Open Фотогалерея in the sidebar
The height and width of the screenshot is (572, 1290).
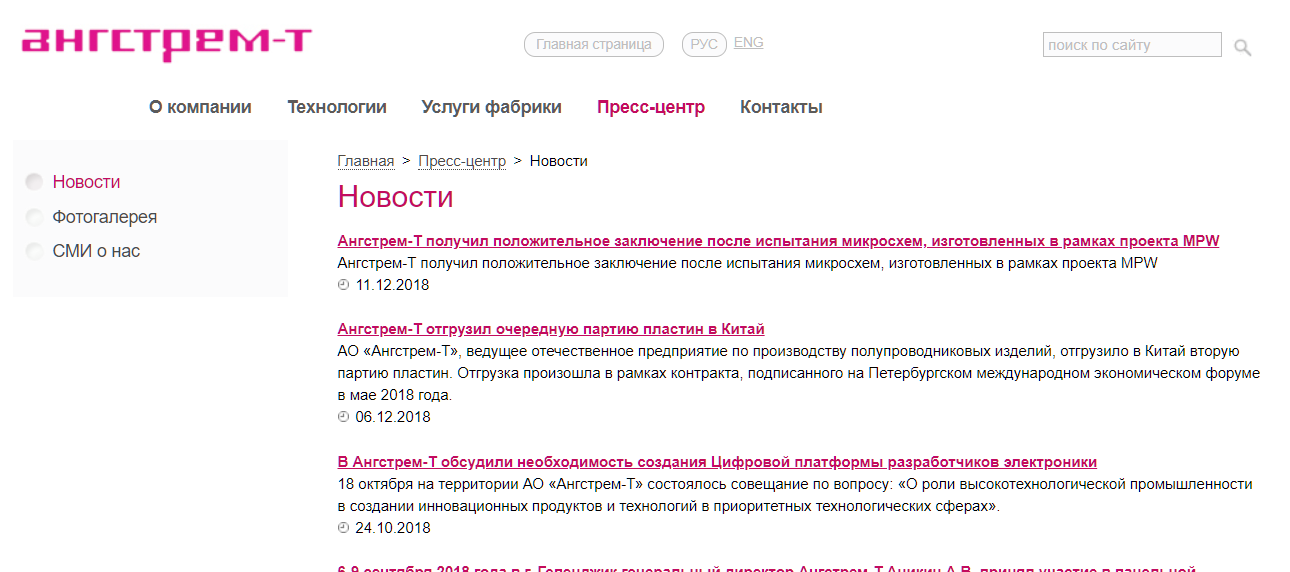105,217
